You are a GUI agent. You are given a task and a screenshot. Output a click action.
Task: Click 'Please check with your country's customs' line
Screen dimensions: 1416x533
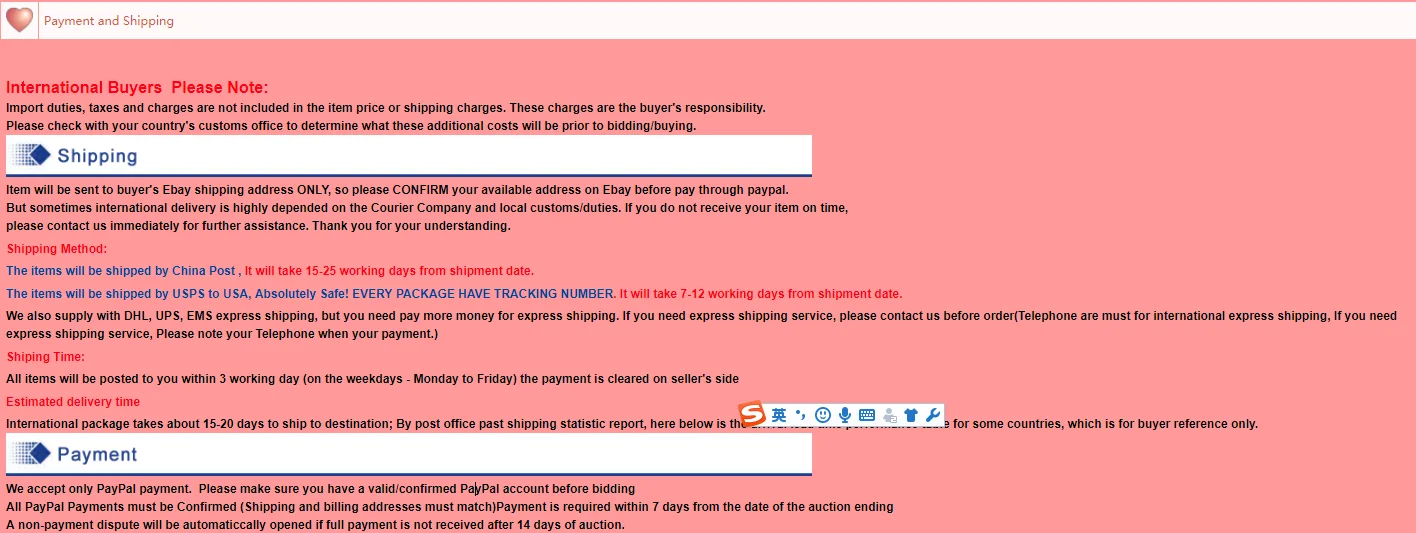coord(351,126)
